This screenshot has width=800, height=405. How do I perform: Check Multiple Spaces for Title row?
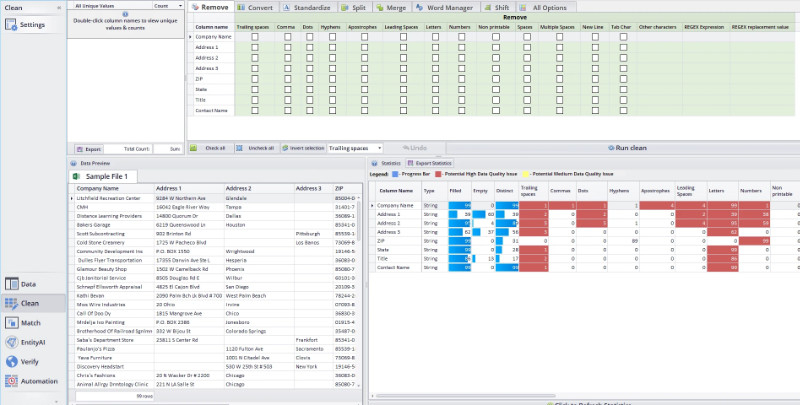(x=559, y=99)
